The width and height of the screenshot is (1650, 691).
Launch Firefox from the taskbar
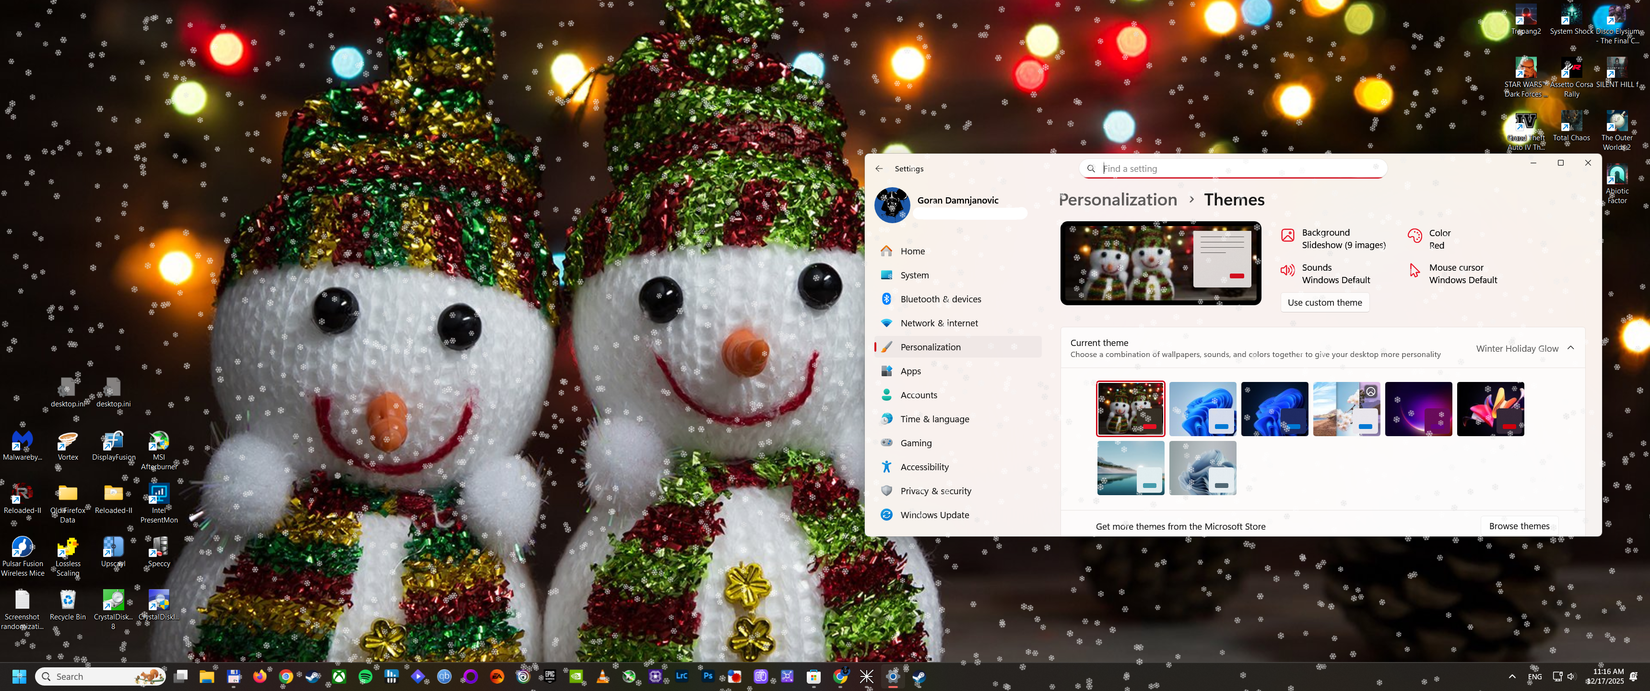point(260,677)
